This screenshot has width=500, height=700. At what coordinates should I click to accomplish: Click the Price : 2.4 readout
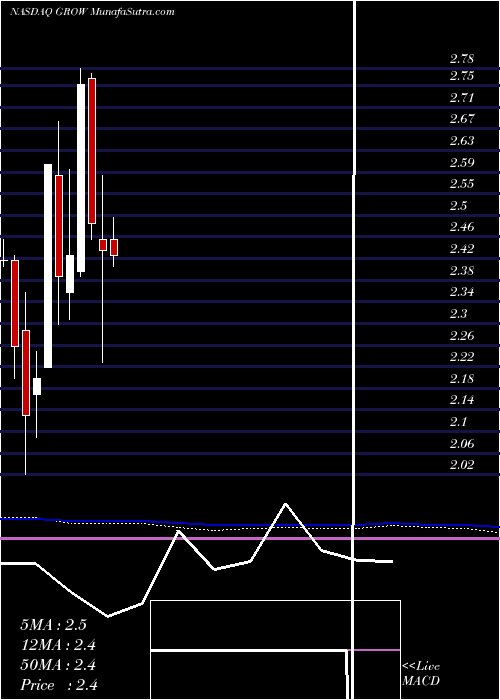[x=59, y=685]
